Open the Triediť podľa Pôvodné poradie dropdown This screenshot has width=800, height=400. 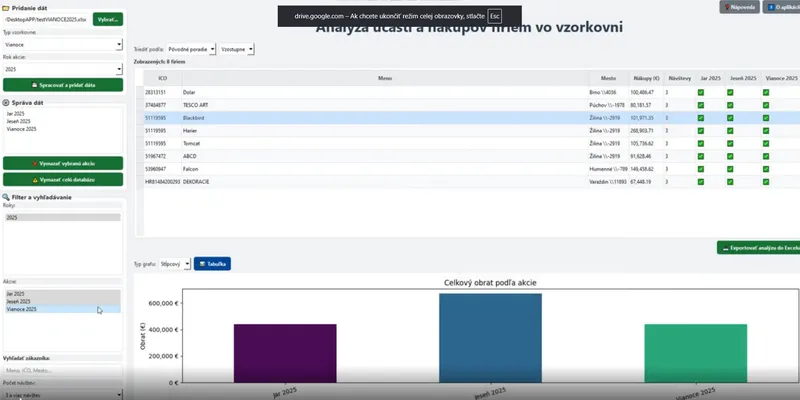[191, 49]
